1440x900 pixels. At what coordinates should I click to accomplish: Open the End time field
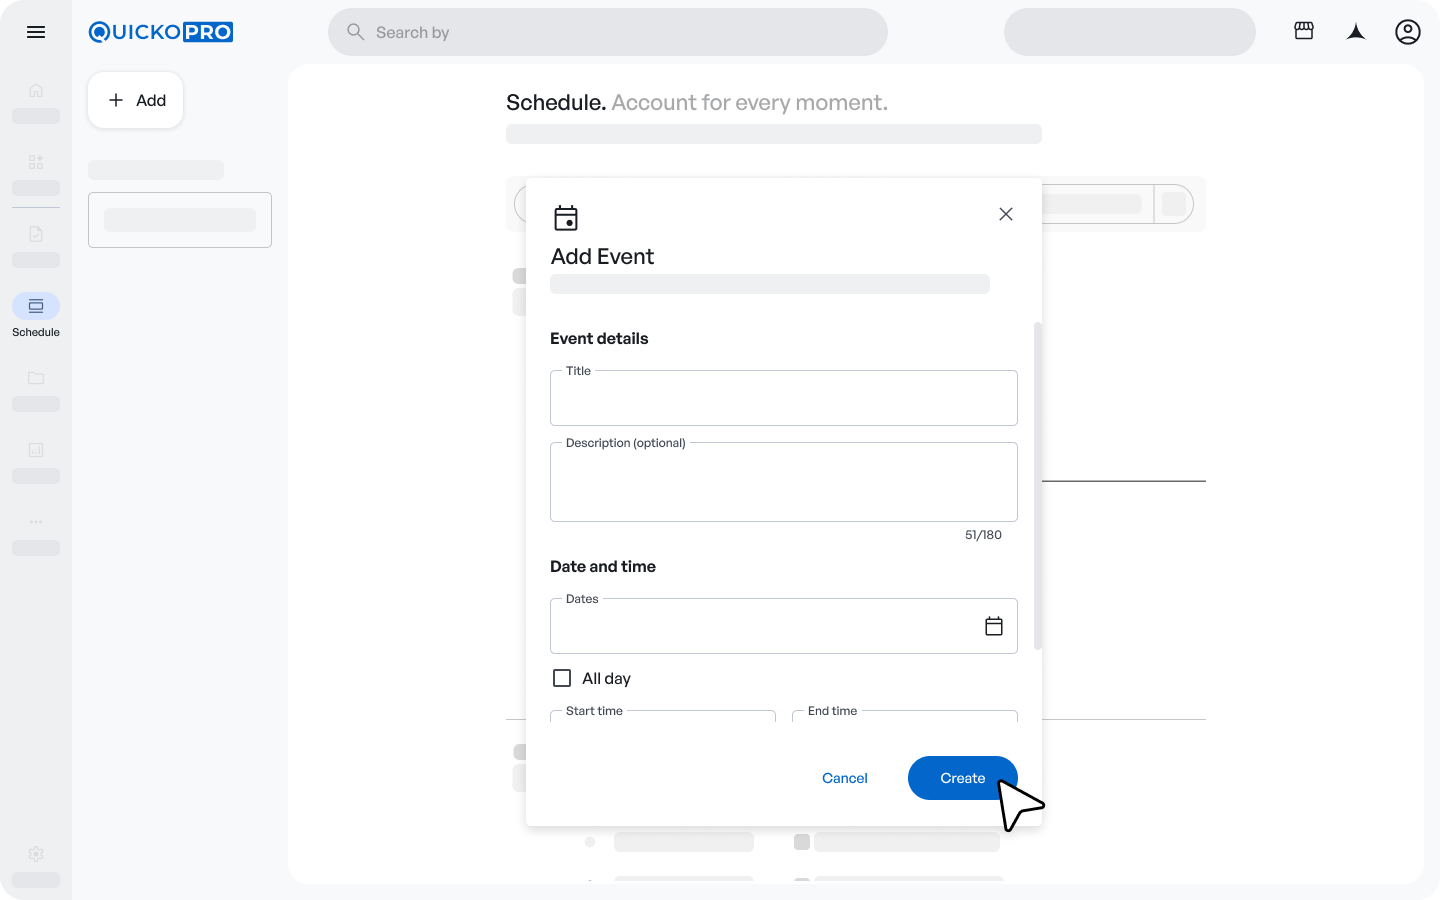904,716
